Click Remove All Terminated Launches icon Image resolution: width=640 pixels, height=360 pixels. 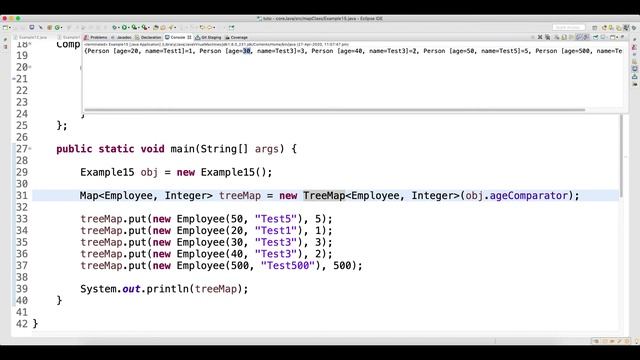[x=548, y=37]
